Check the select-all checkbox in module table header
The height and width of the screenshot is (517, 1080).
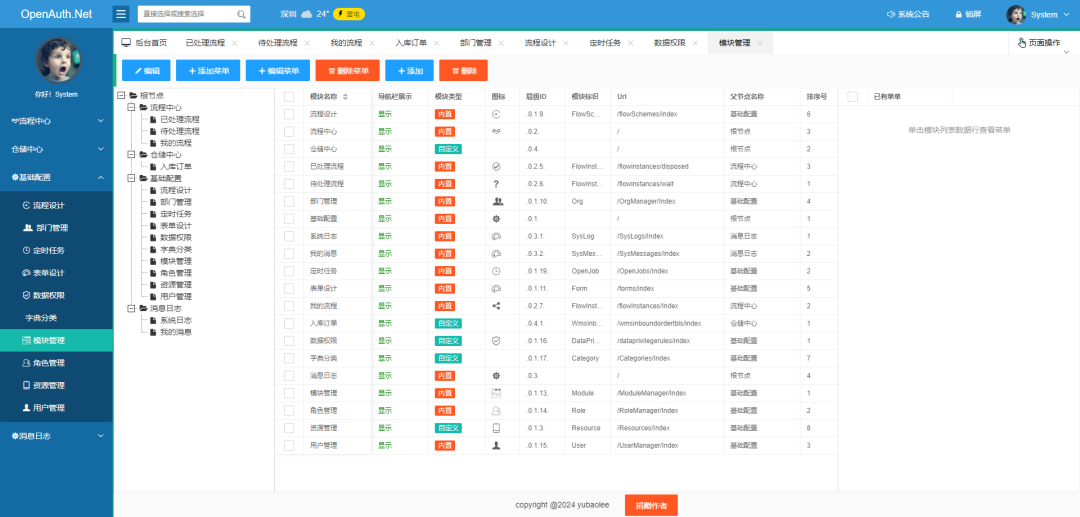tap(289, 97)
